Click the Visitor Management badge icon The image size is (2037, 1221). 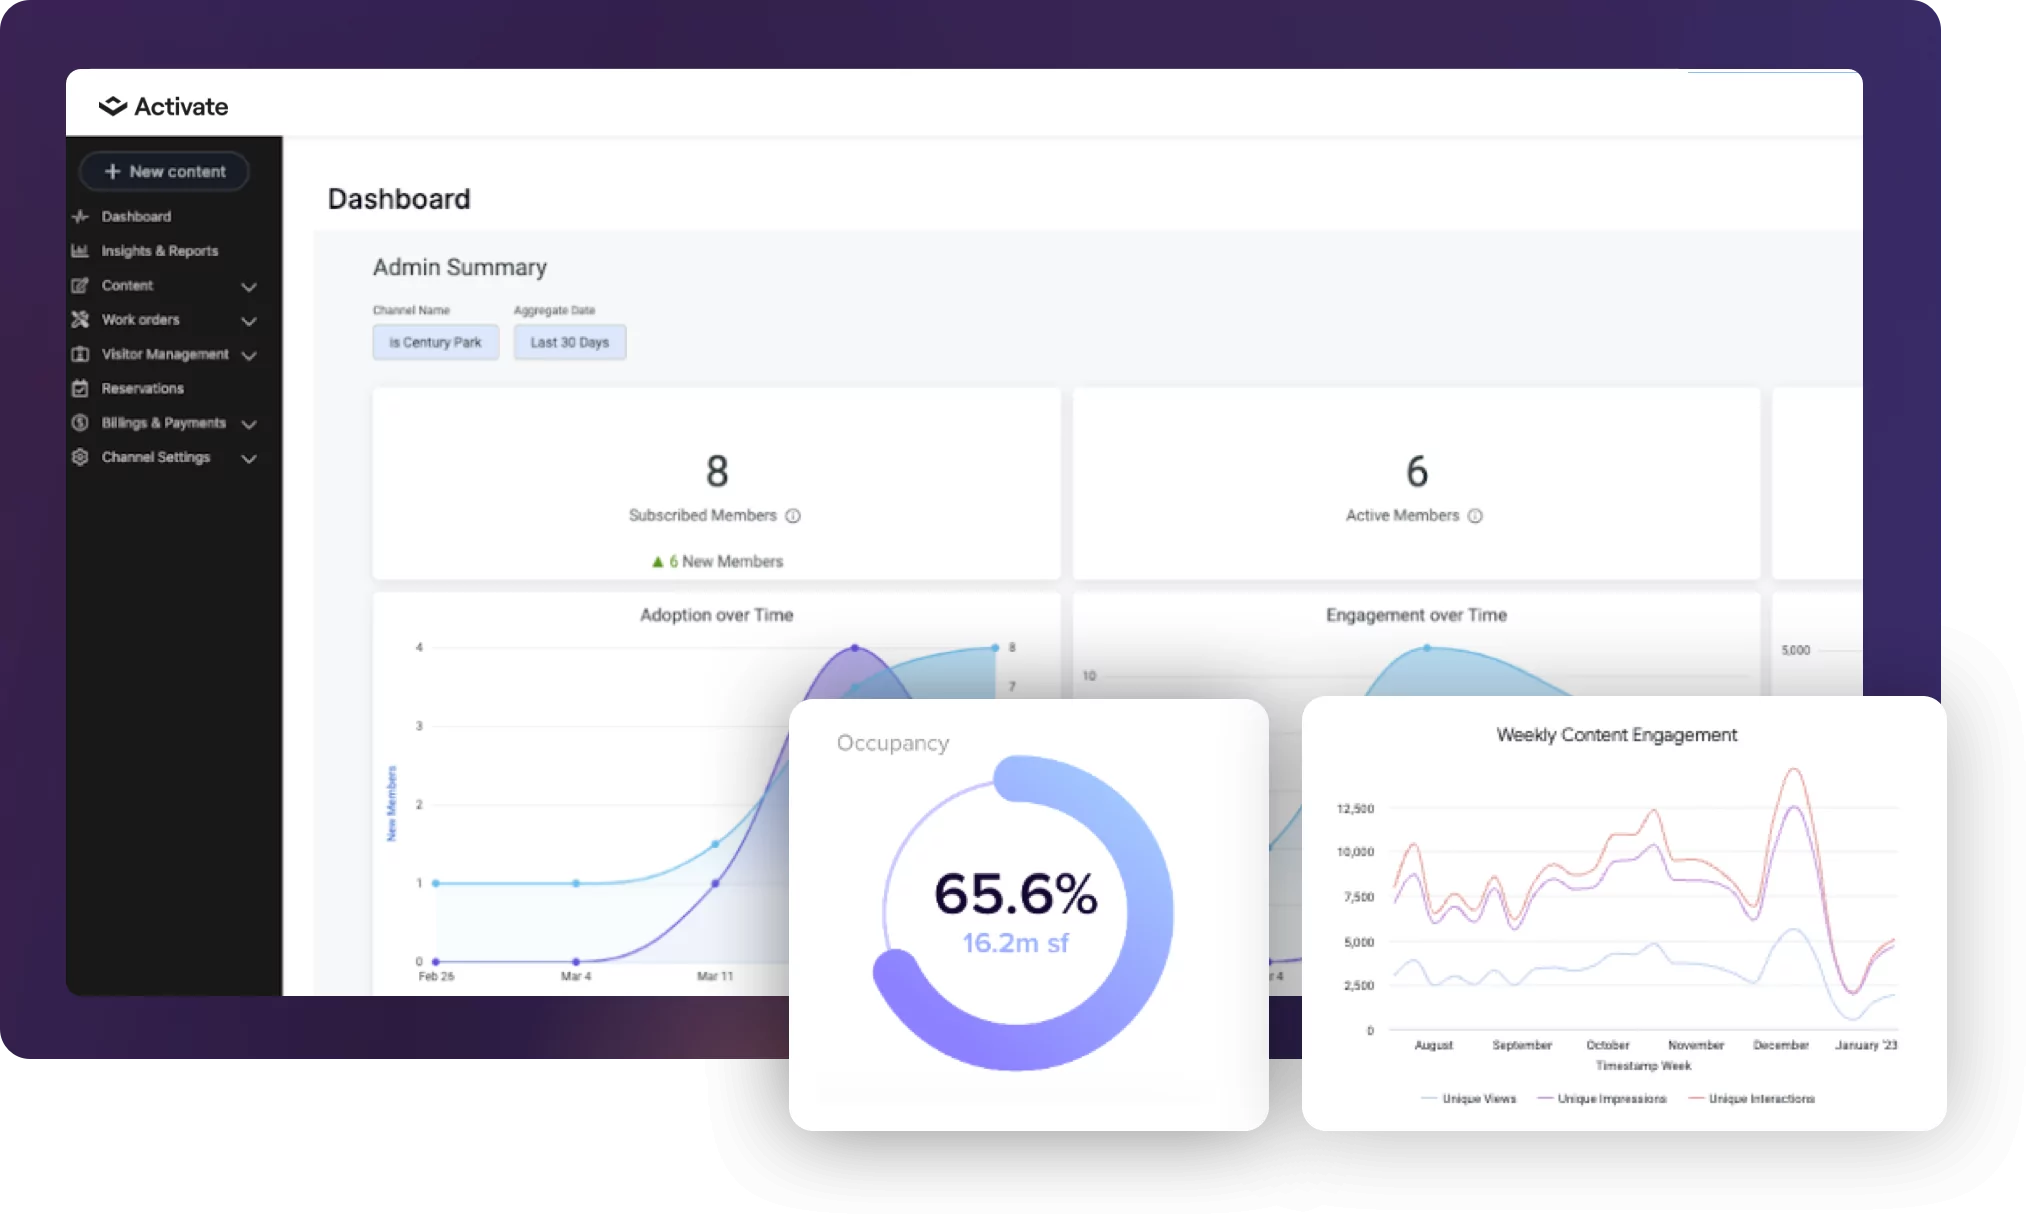point(80,354)
